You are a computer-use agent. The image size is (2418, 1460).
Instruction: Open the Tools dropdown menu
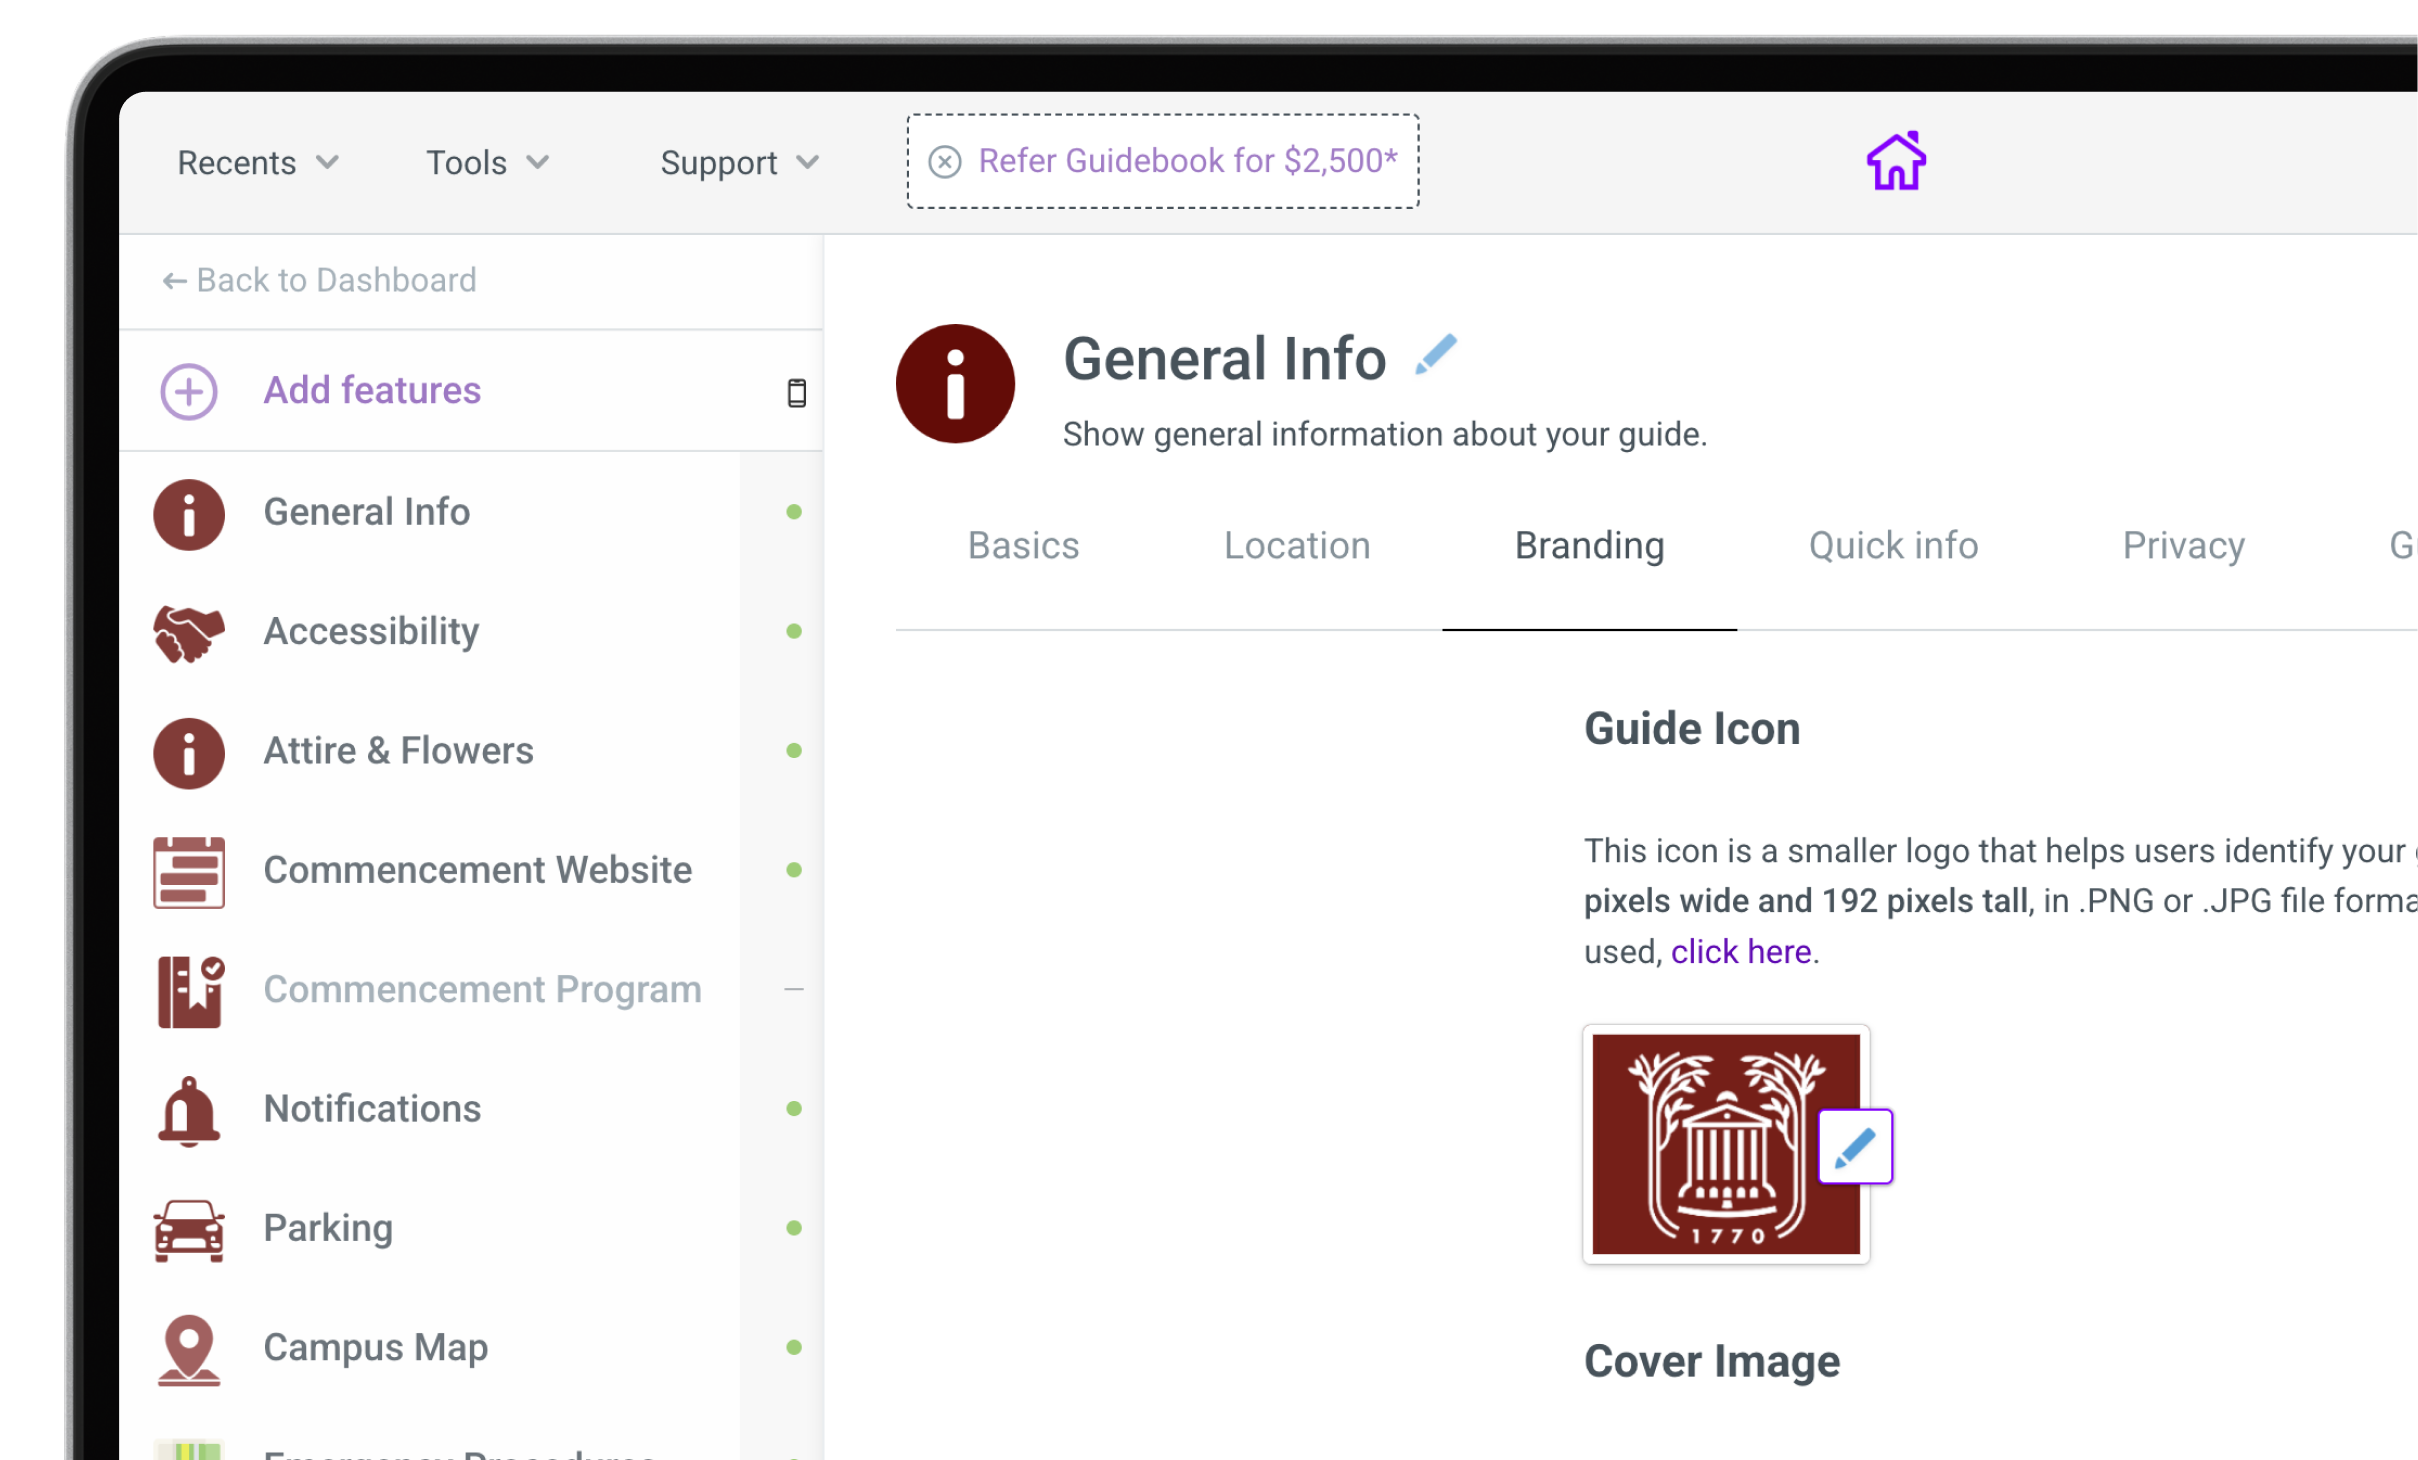[x=487, y=162]
